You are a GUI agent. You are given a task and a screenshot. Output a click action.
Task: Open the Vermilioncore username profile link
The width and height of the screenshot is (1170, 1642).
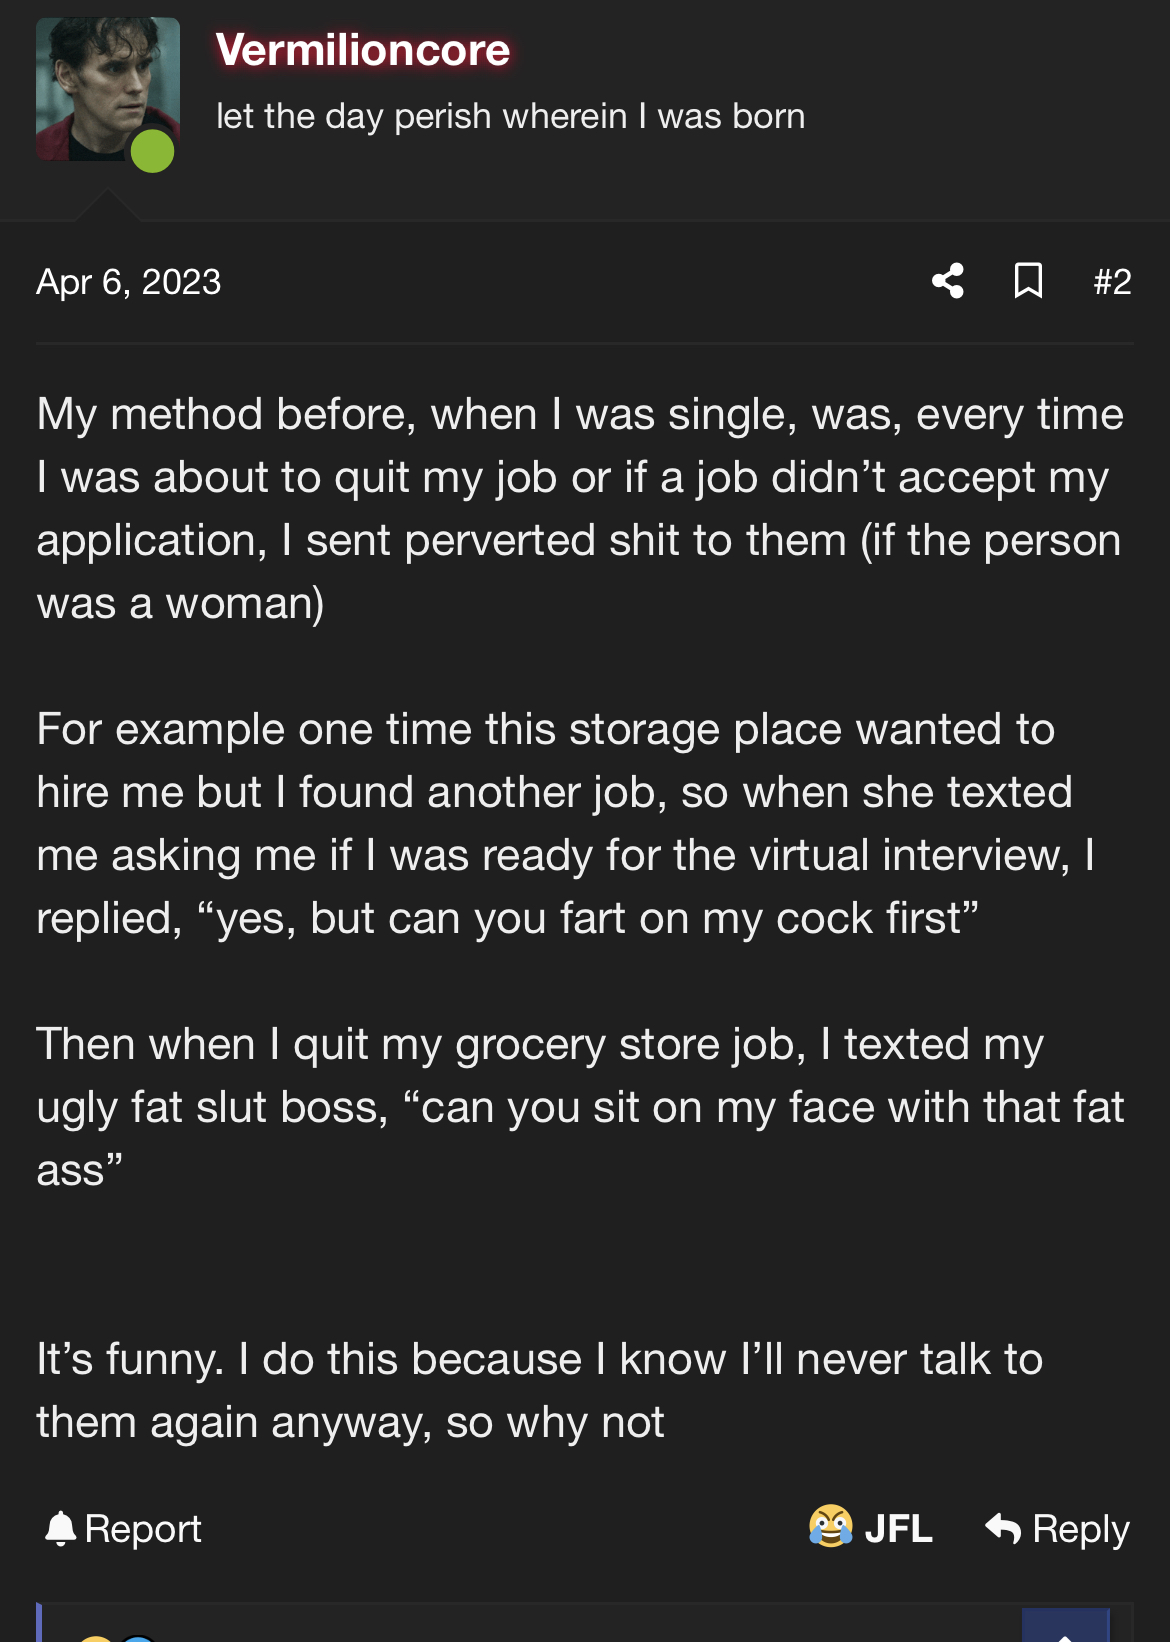[x=363, y=50]
